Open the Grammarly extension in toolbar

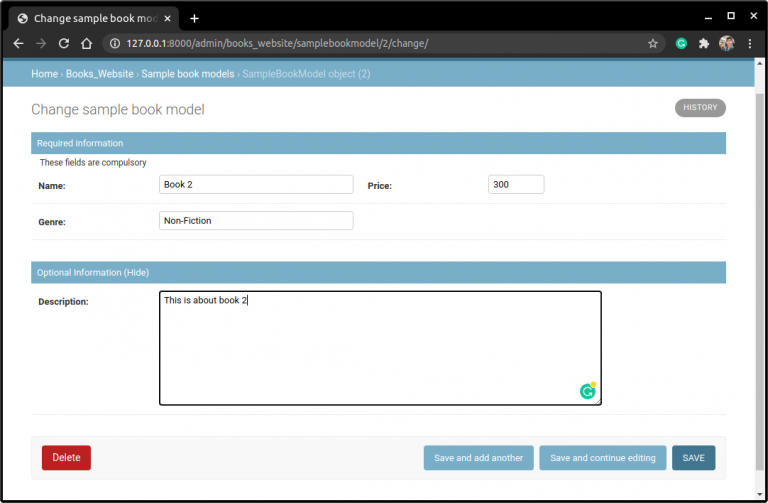click(x=681, y=44)
